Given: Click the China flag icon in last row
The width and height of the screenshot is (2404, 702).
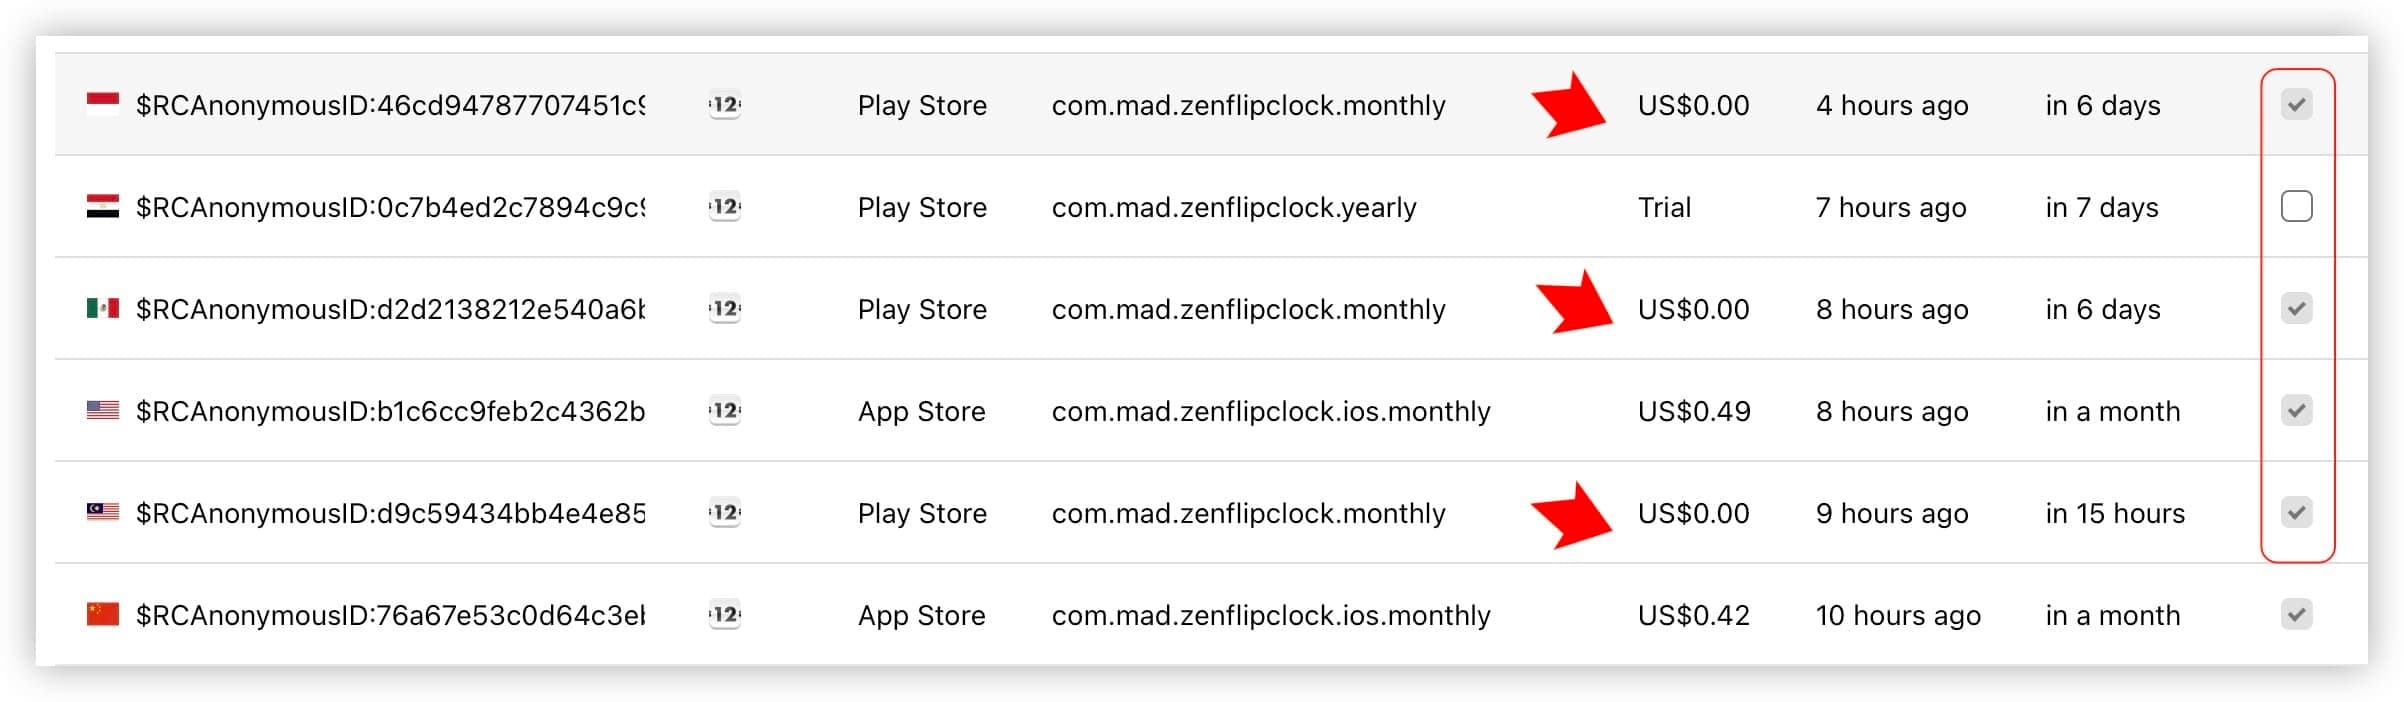Looking at the screenshot, I should (x=102, y=614).
